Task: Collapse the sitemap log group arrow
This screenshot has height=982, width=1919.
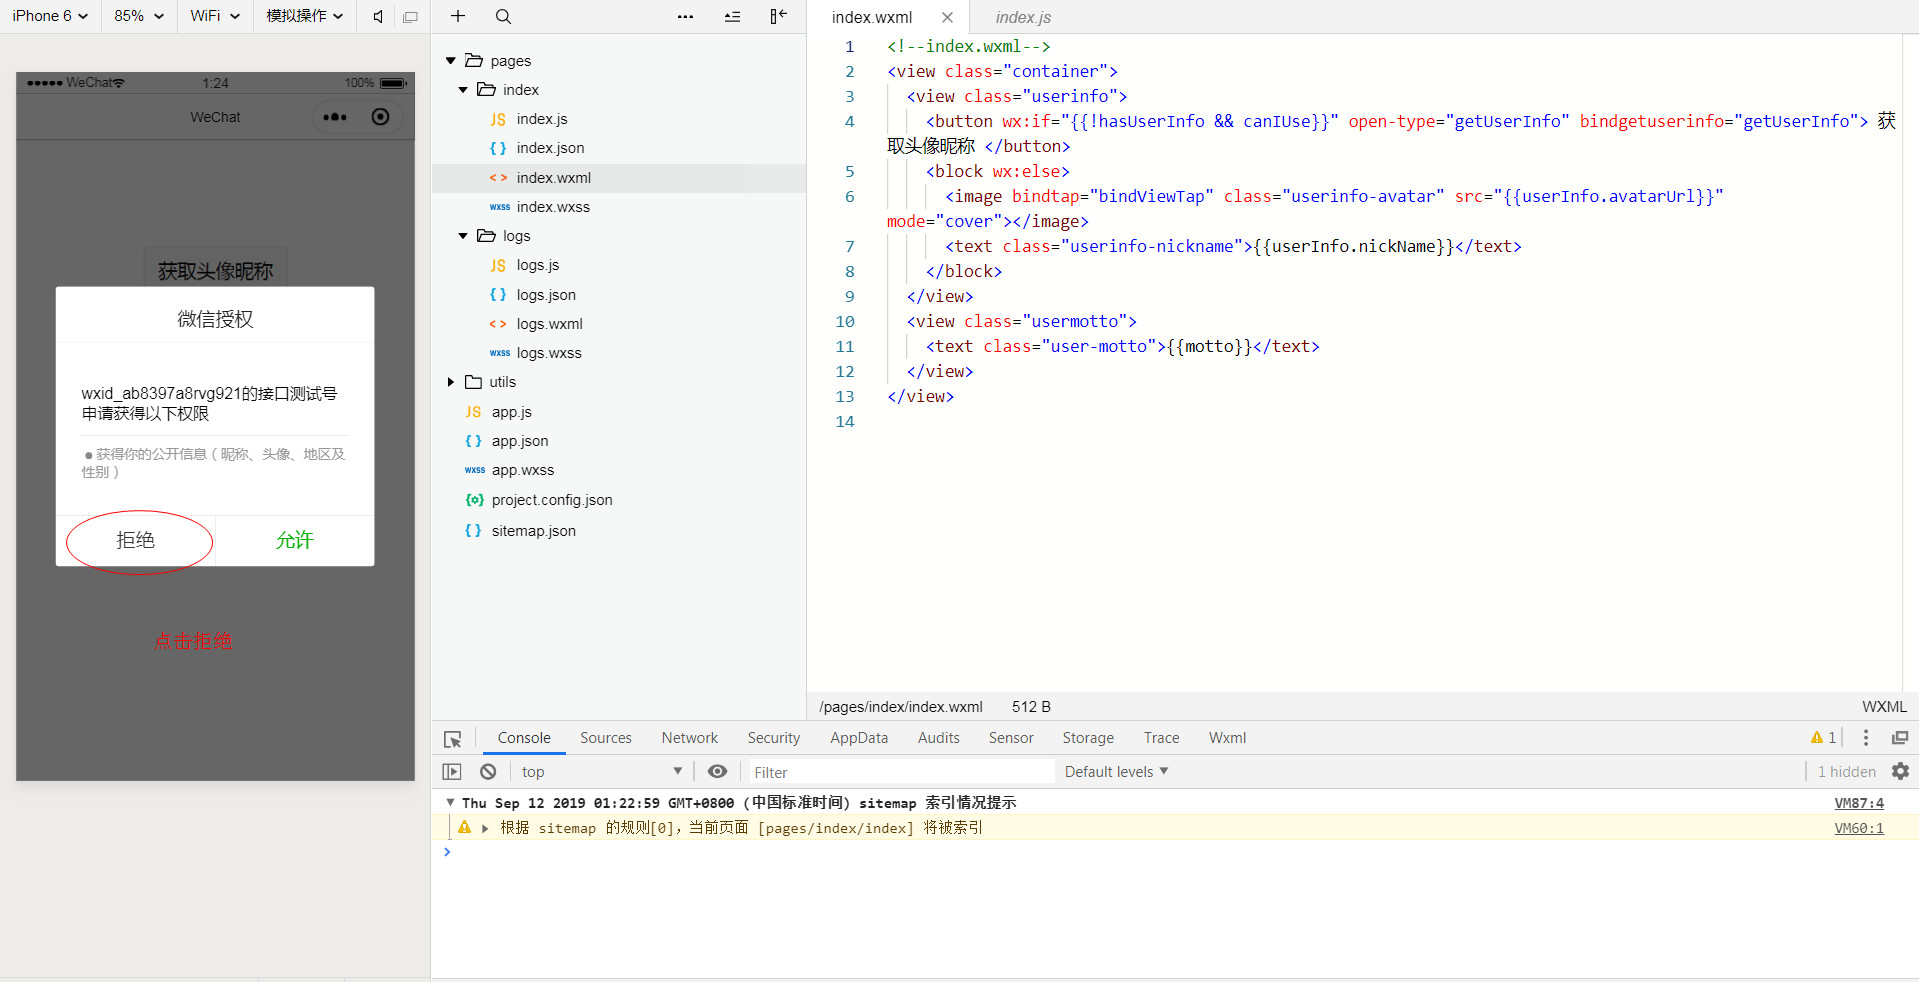Action: coord(451,802)
